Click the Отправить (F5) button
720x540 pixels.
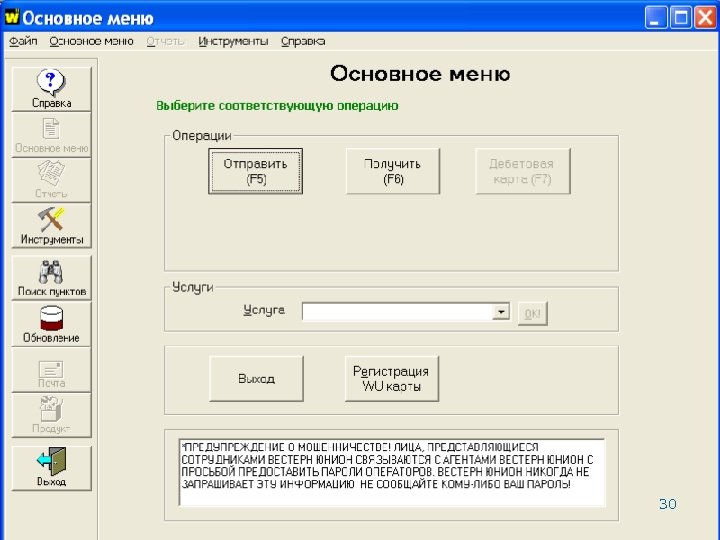255,171
